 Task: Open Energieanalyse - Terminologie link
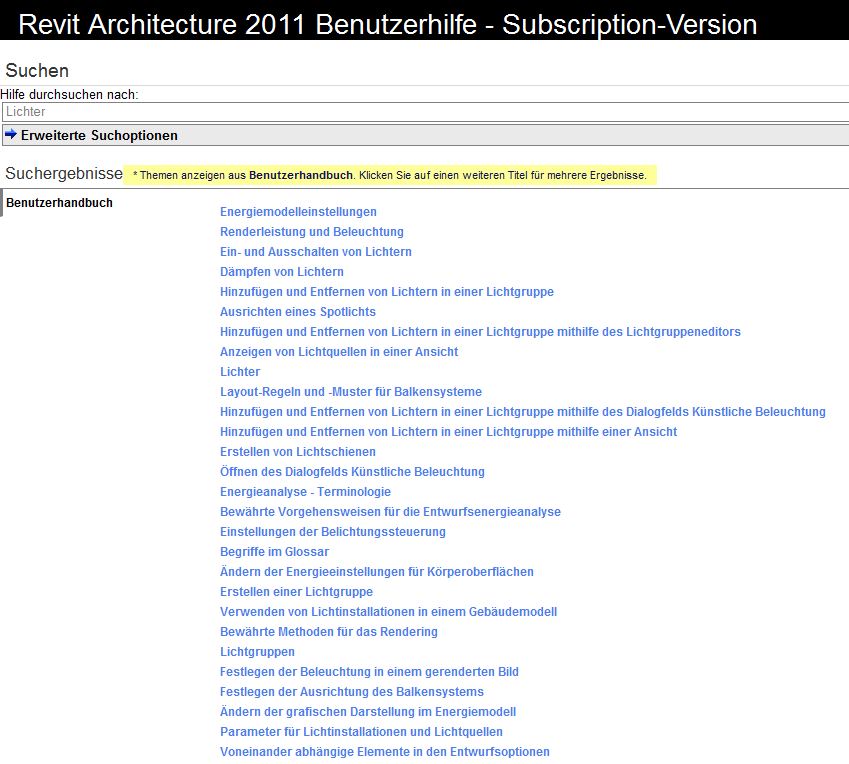(305, 492)
